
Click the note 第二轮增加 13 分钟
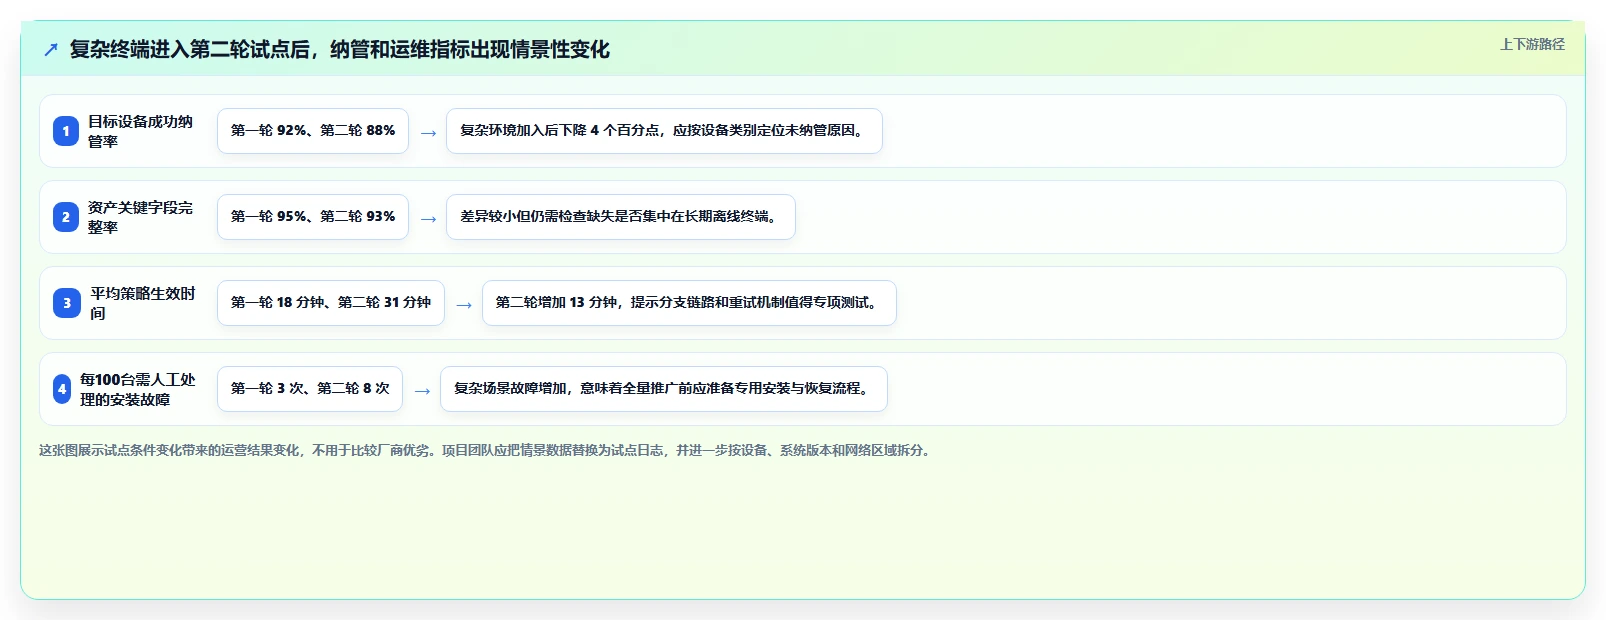point(689,303)
